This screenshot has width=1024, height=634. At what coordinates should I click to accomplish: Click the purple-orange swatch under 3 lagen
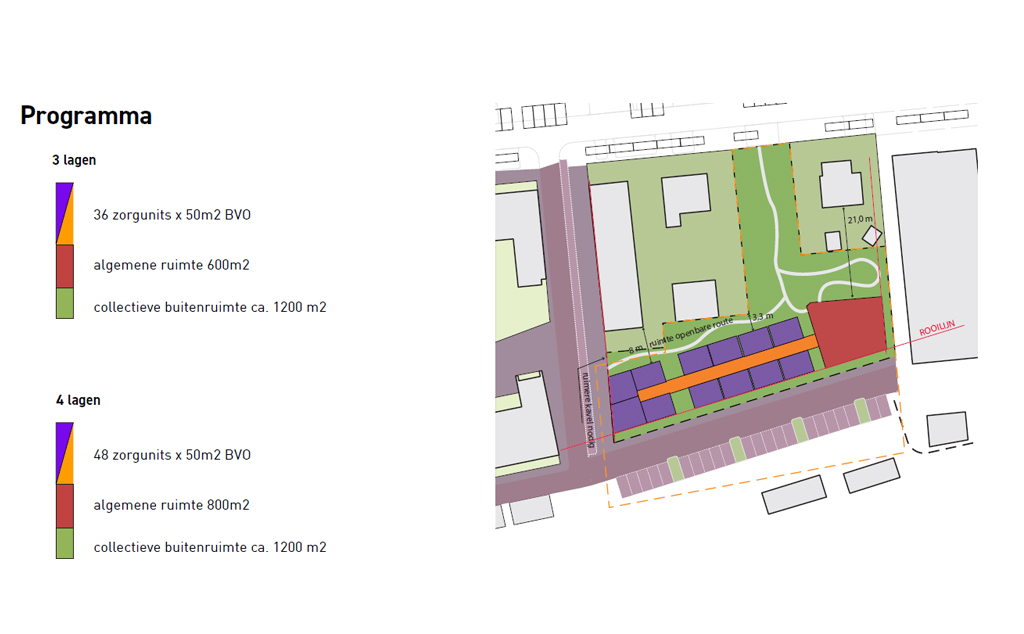(64, 214)
